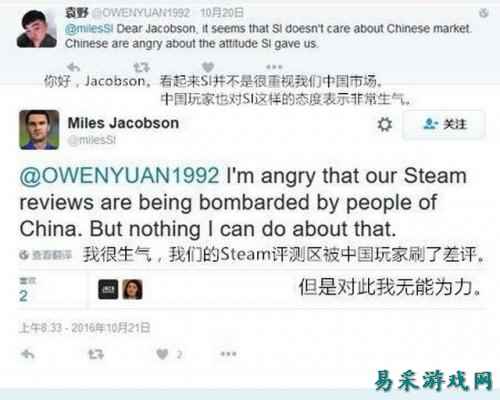Retweet the top tweet about Chinese market
The width and height of the screenshot is (500, 400).
point(142,67)
